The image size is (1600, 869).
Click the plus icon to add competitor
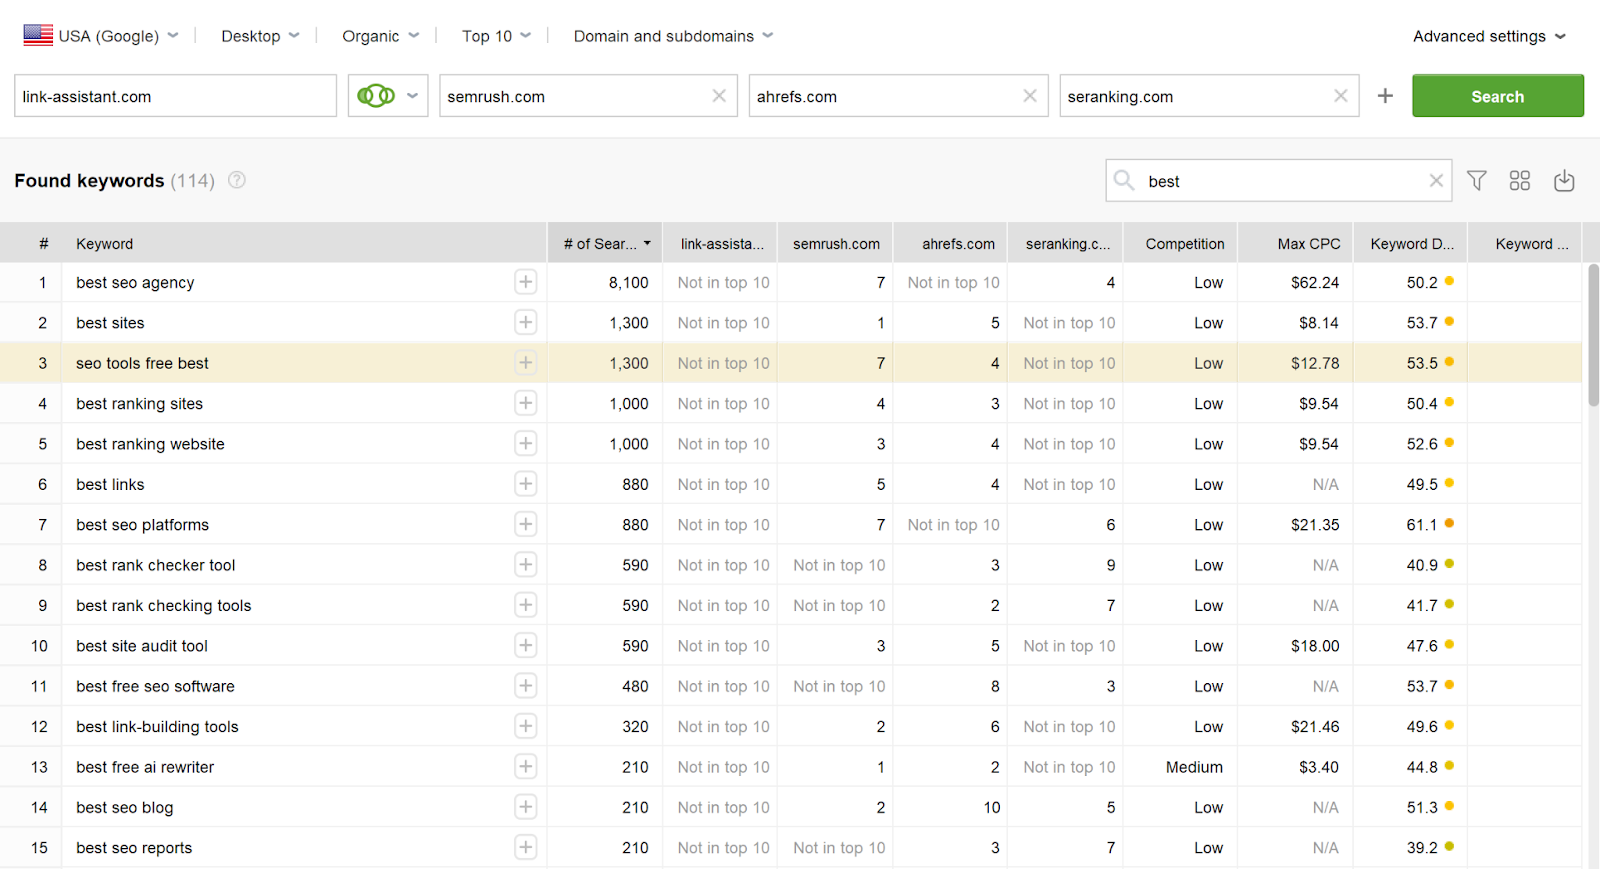point(1385,96)
